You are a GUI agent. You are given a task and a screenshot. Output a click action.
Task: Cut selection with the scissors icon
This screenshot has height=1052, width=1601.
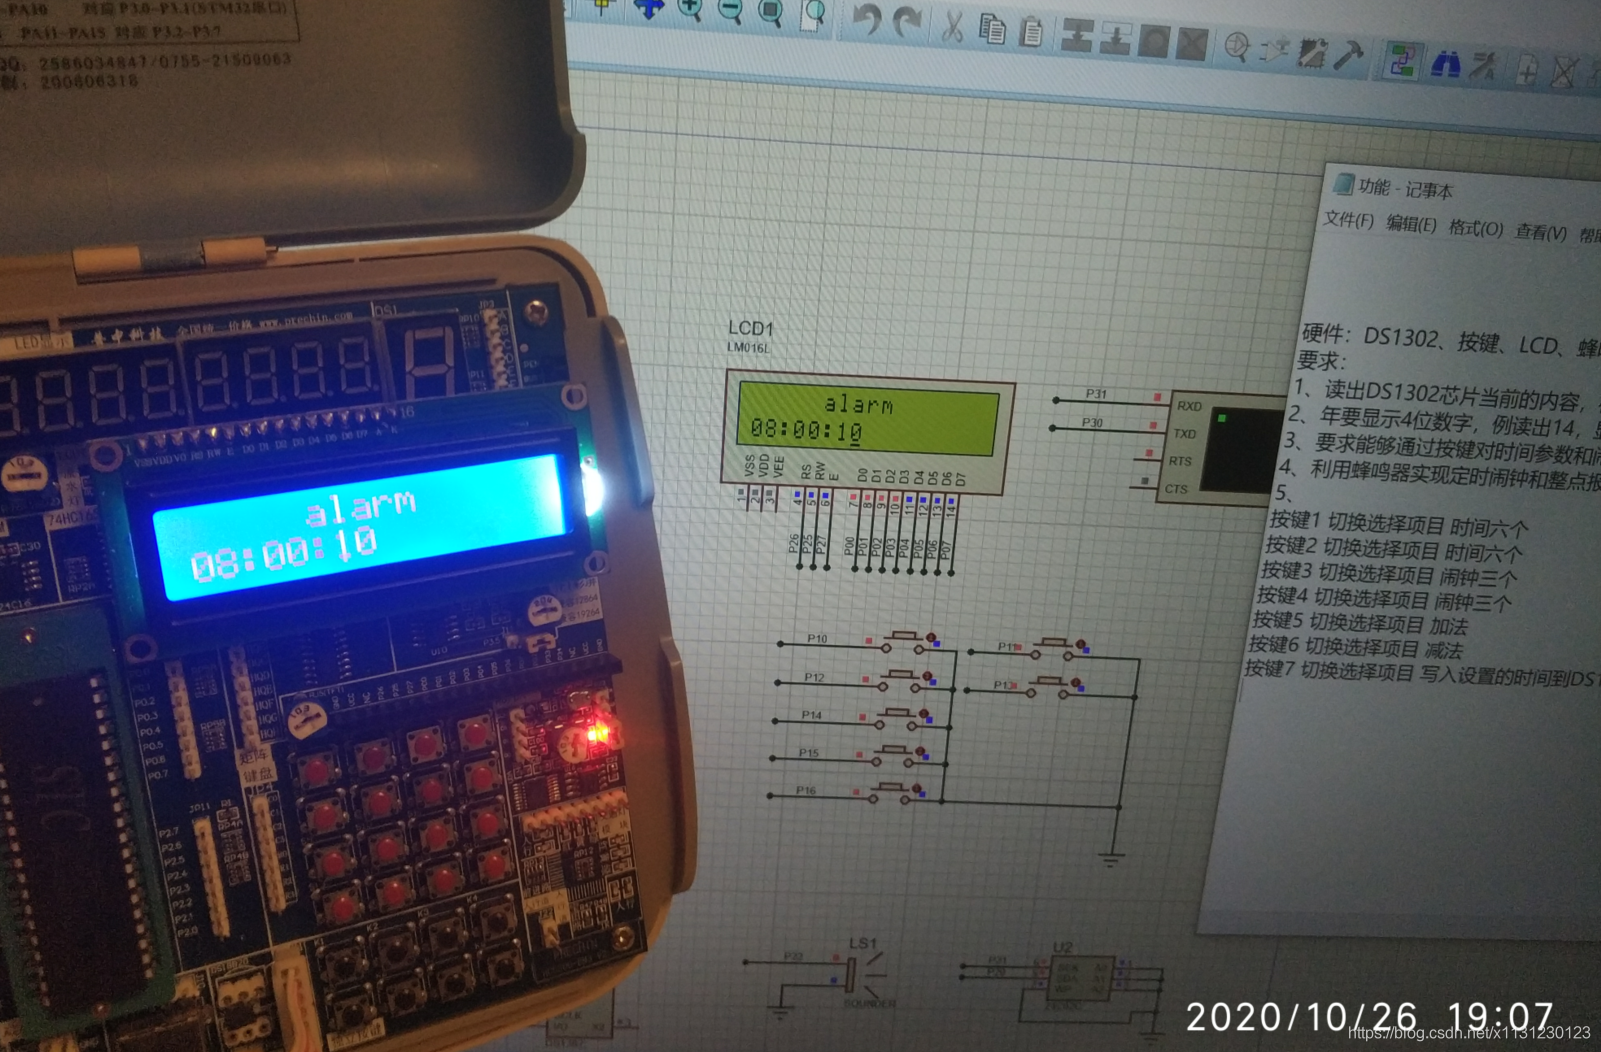pos(952,26)
